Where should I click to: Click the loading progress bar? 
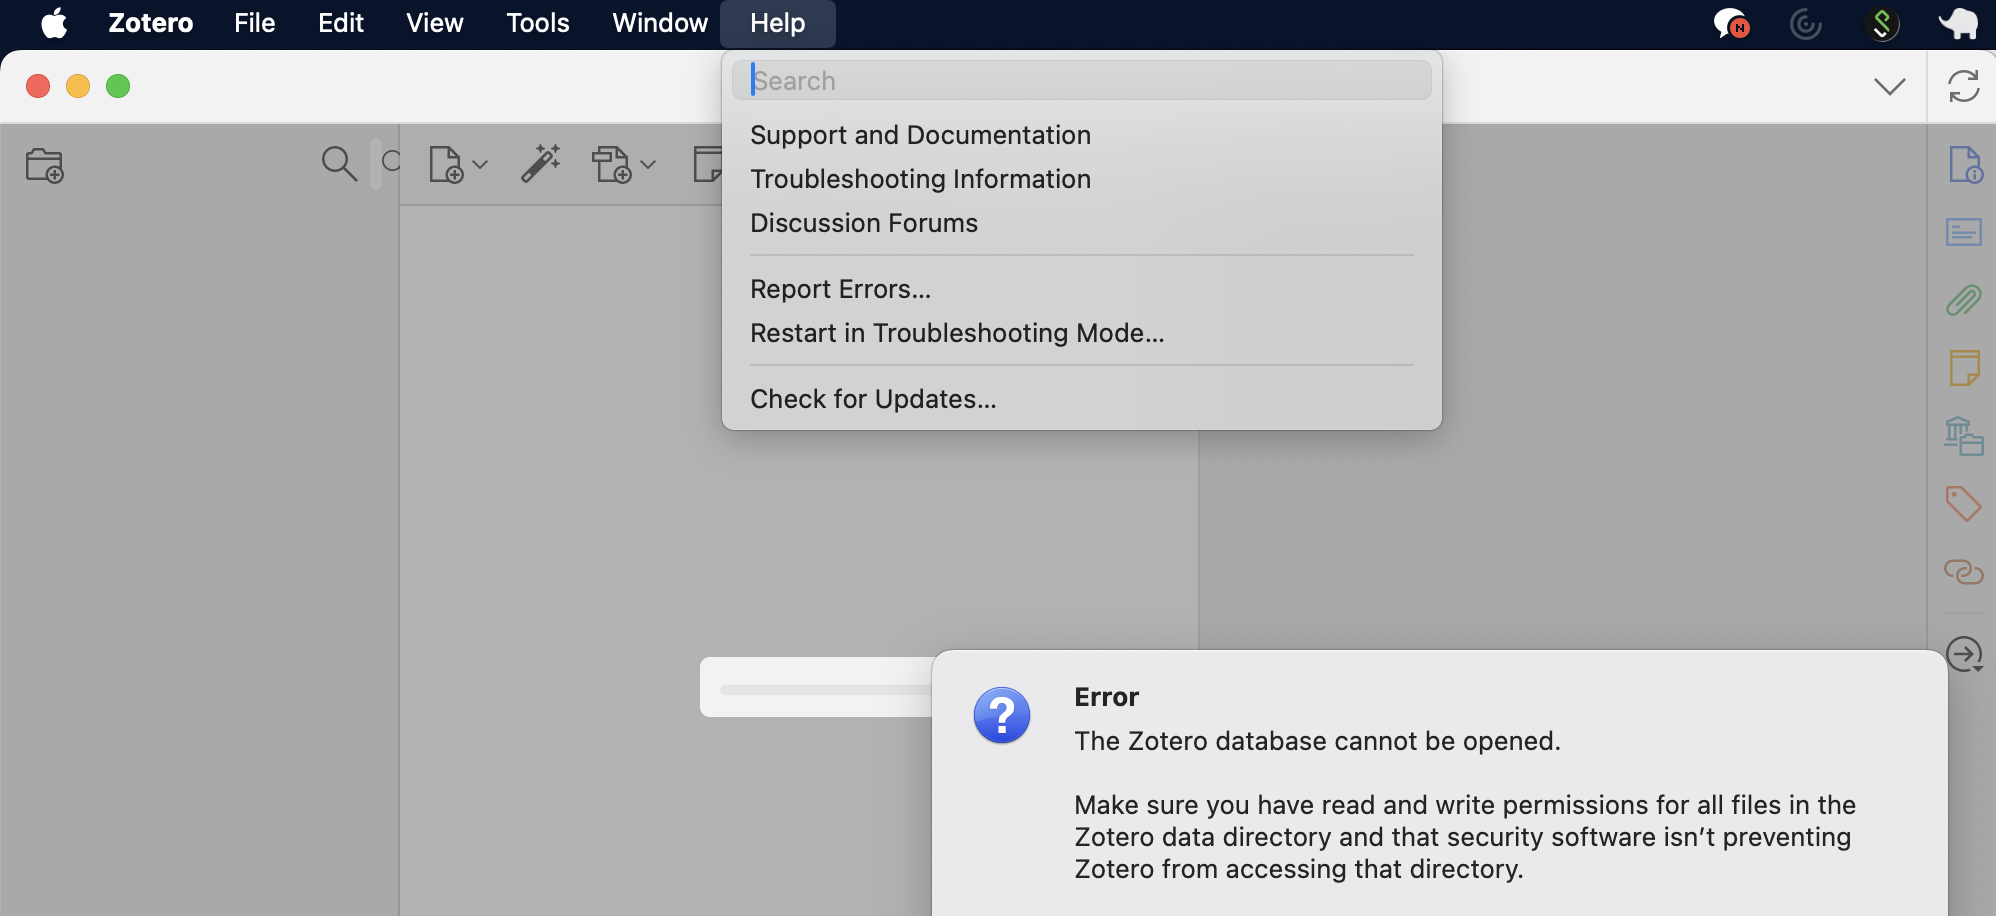pyautogui.click(x=826, y=689)
